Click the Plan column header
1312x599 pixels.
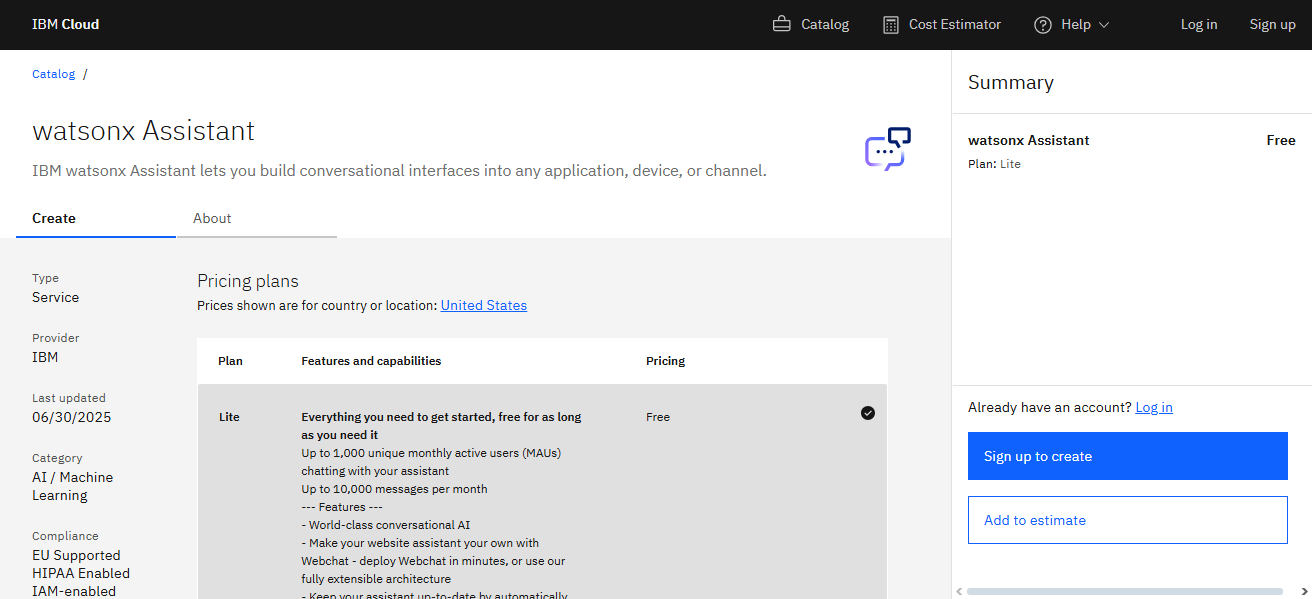[x=230, y=361]
